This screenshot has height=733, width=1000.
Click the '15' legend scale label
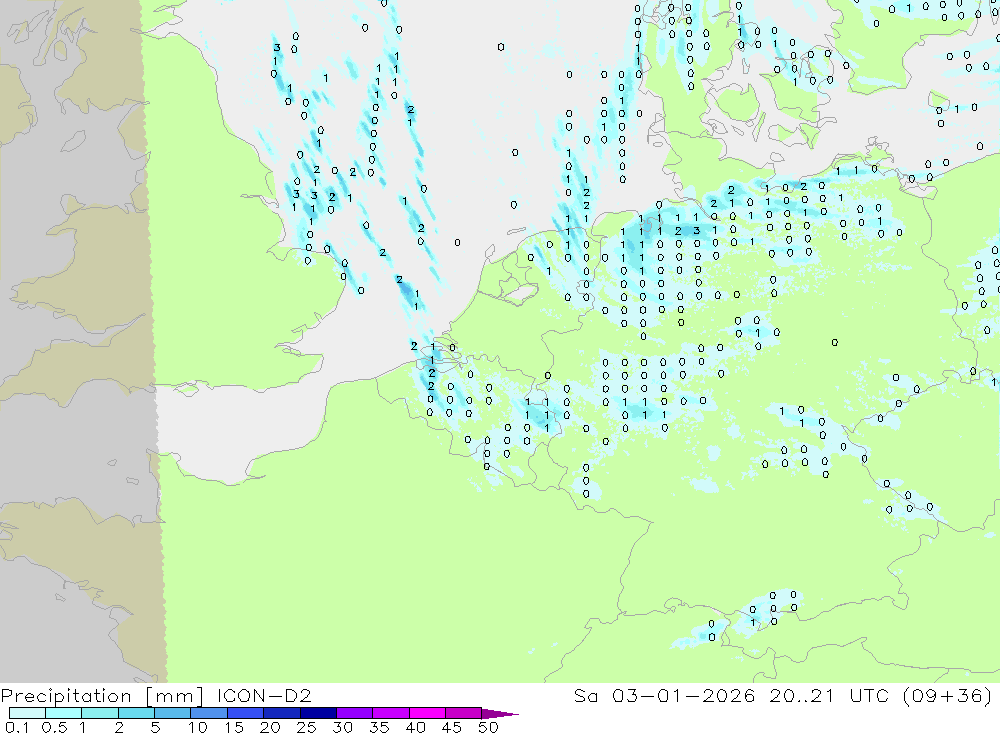[234, 727]
